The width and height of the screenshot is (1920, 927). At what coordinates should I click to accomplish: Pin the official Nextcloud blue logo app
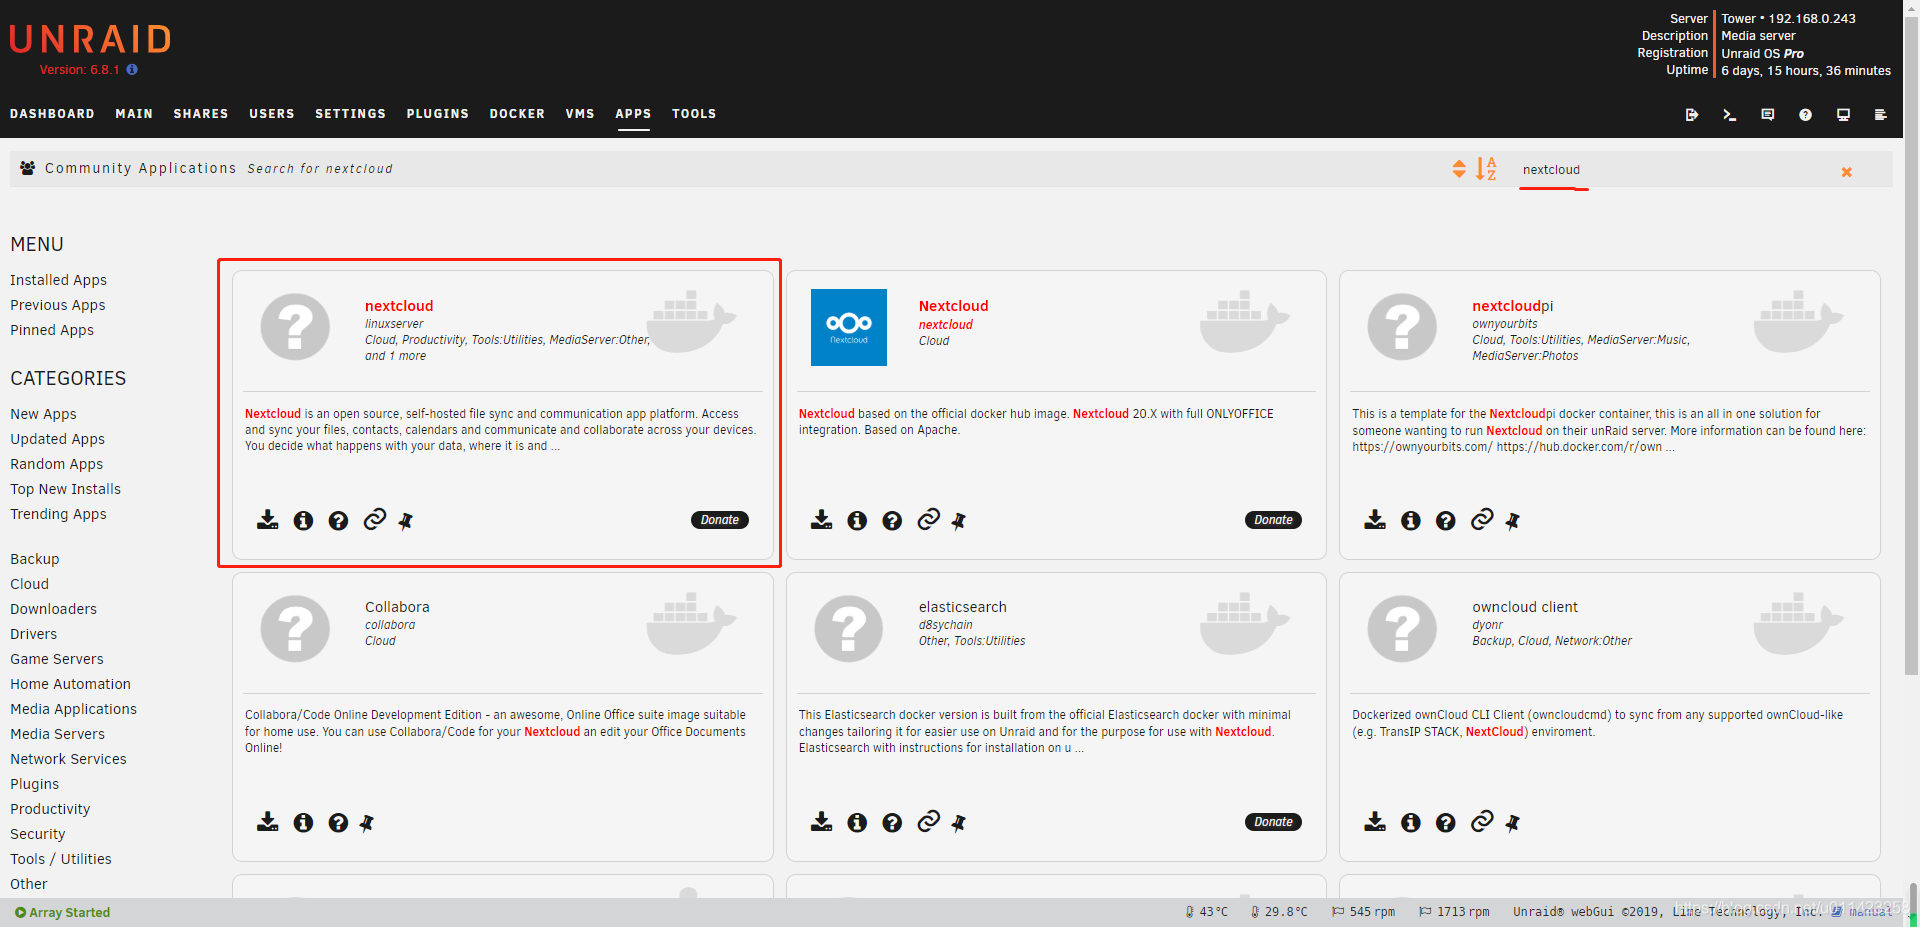[959, 521]
